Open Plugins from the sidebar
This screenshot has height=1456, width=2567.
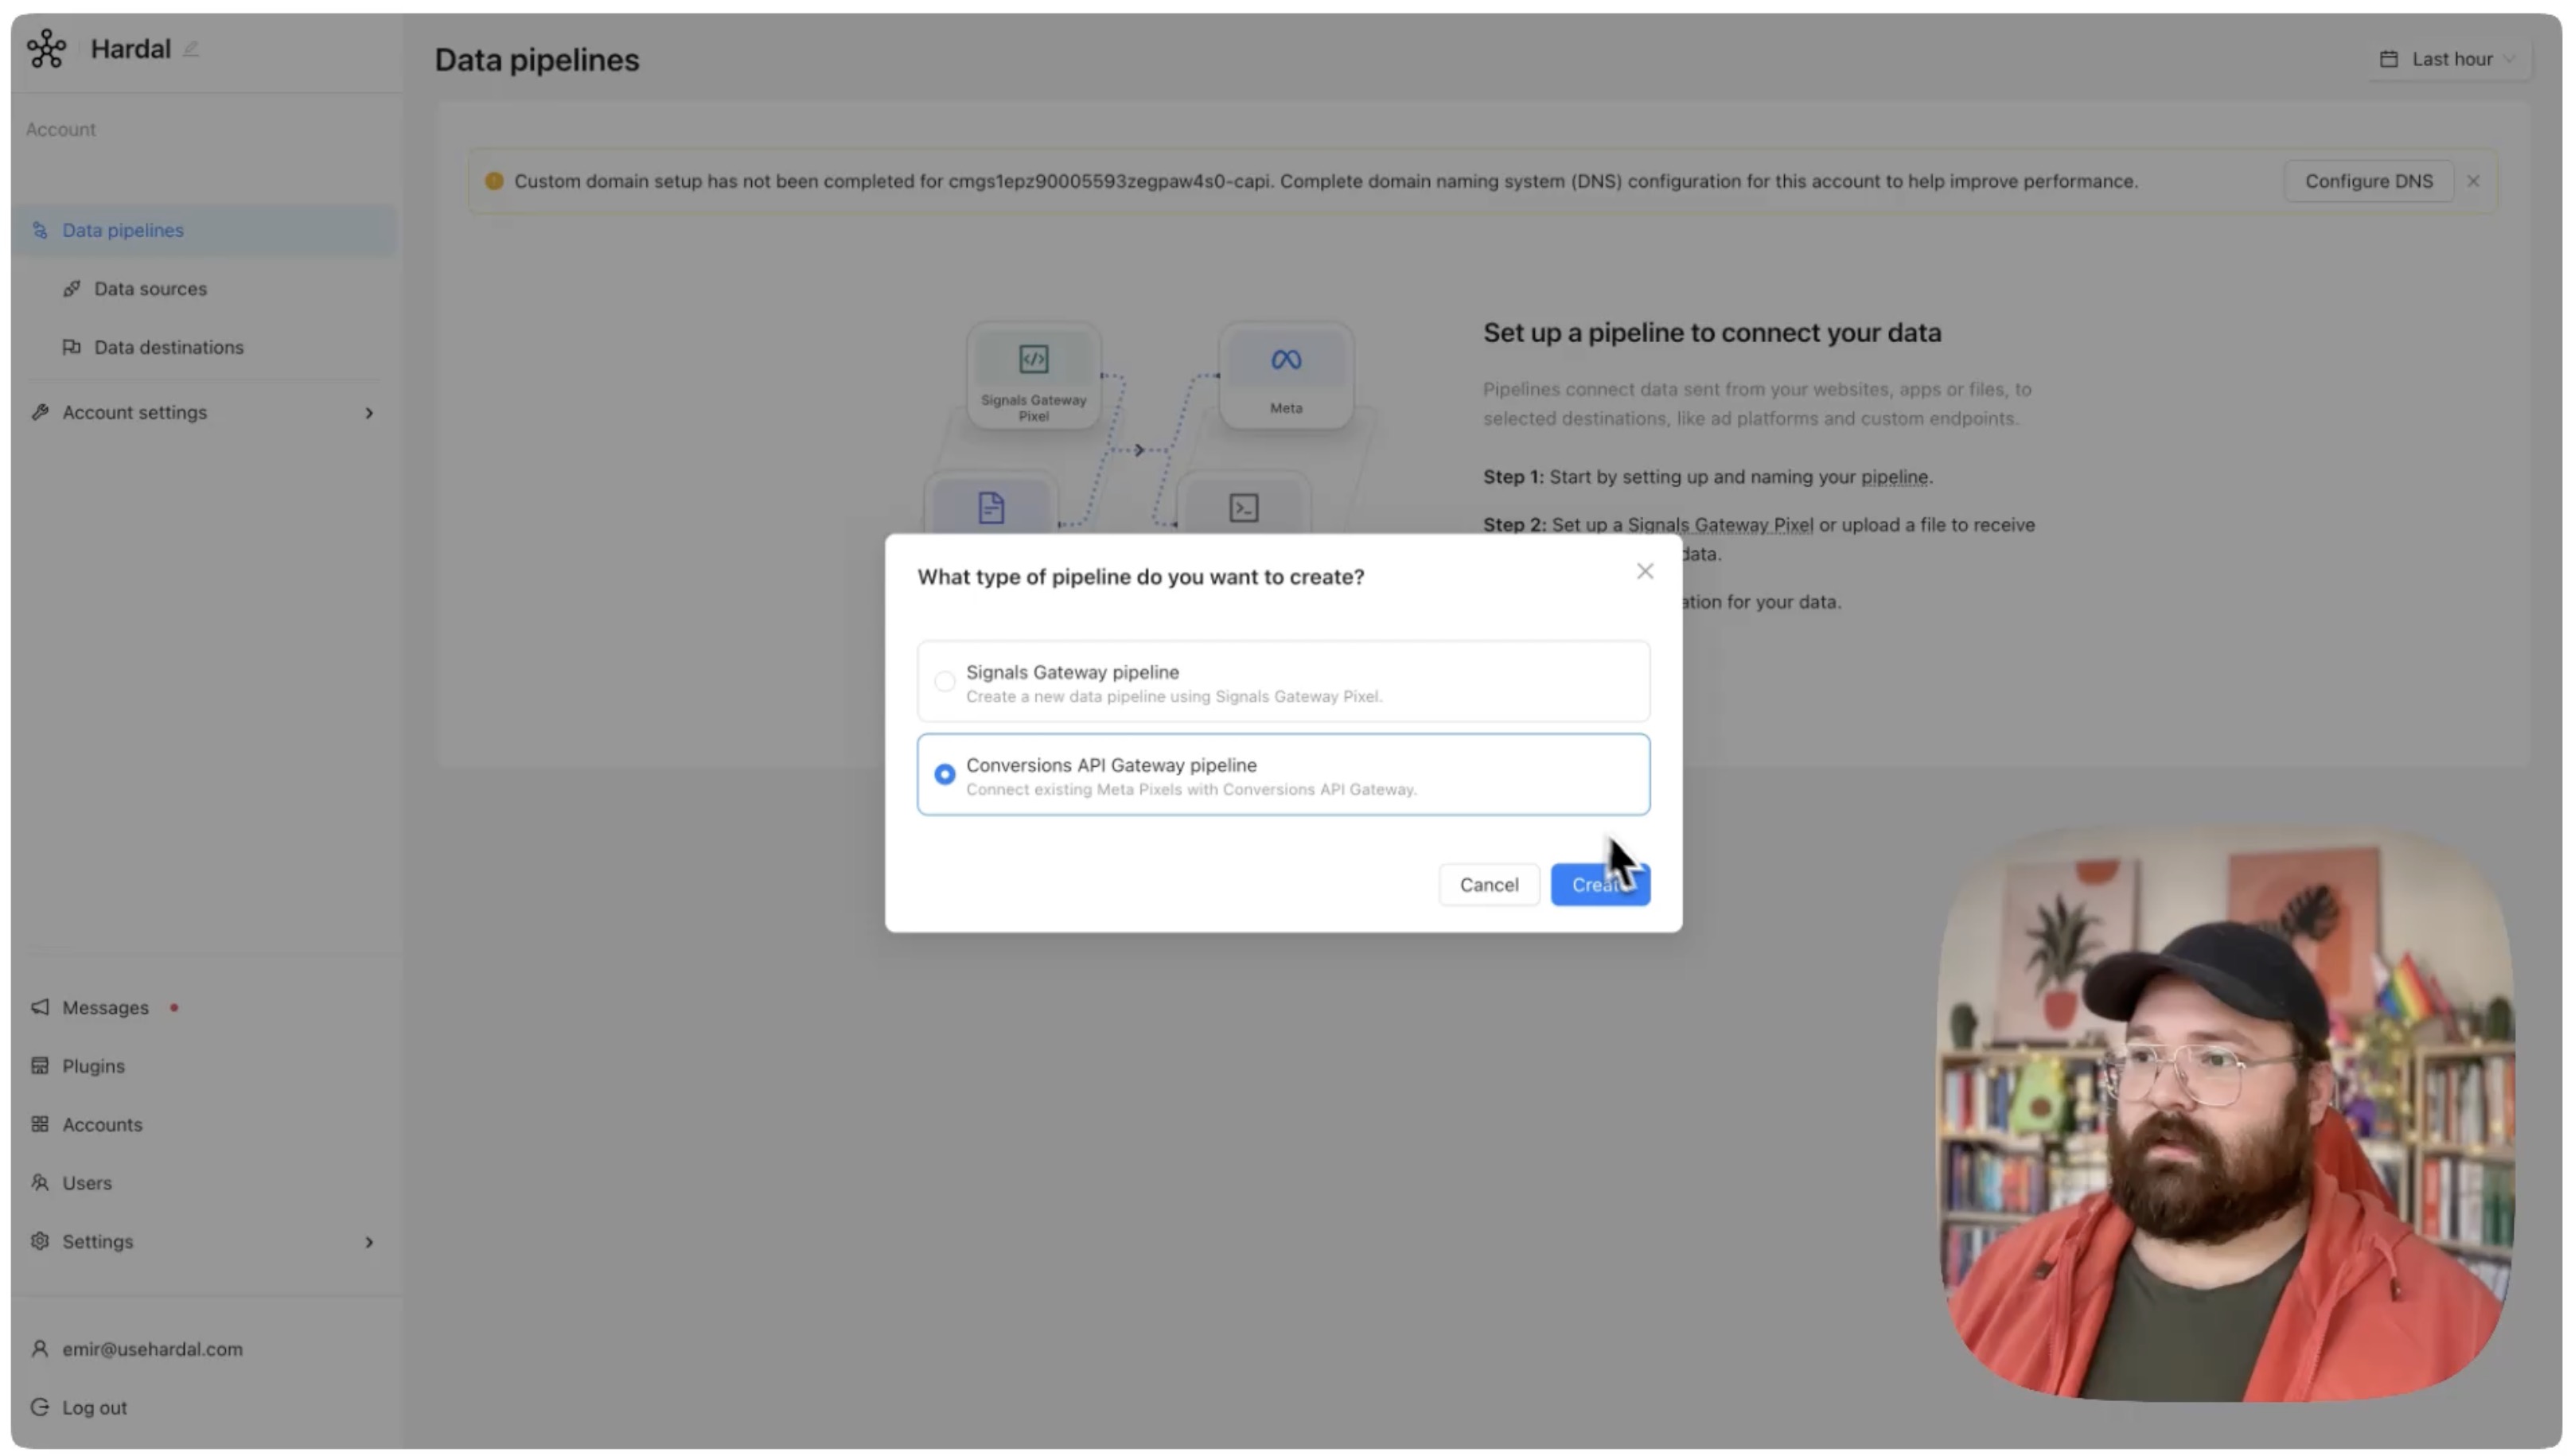click(93, 1066)
